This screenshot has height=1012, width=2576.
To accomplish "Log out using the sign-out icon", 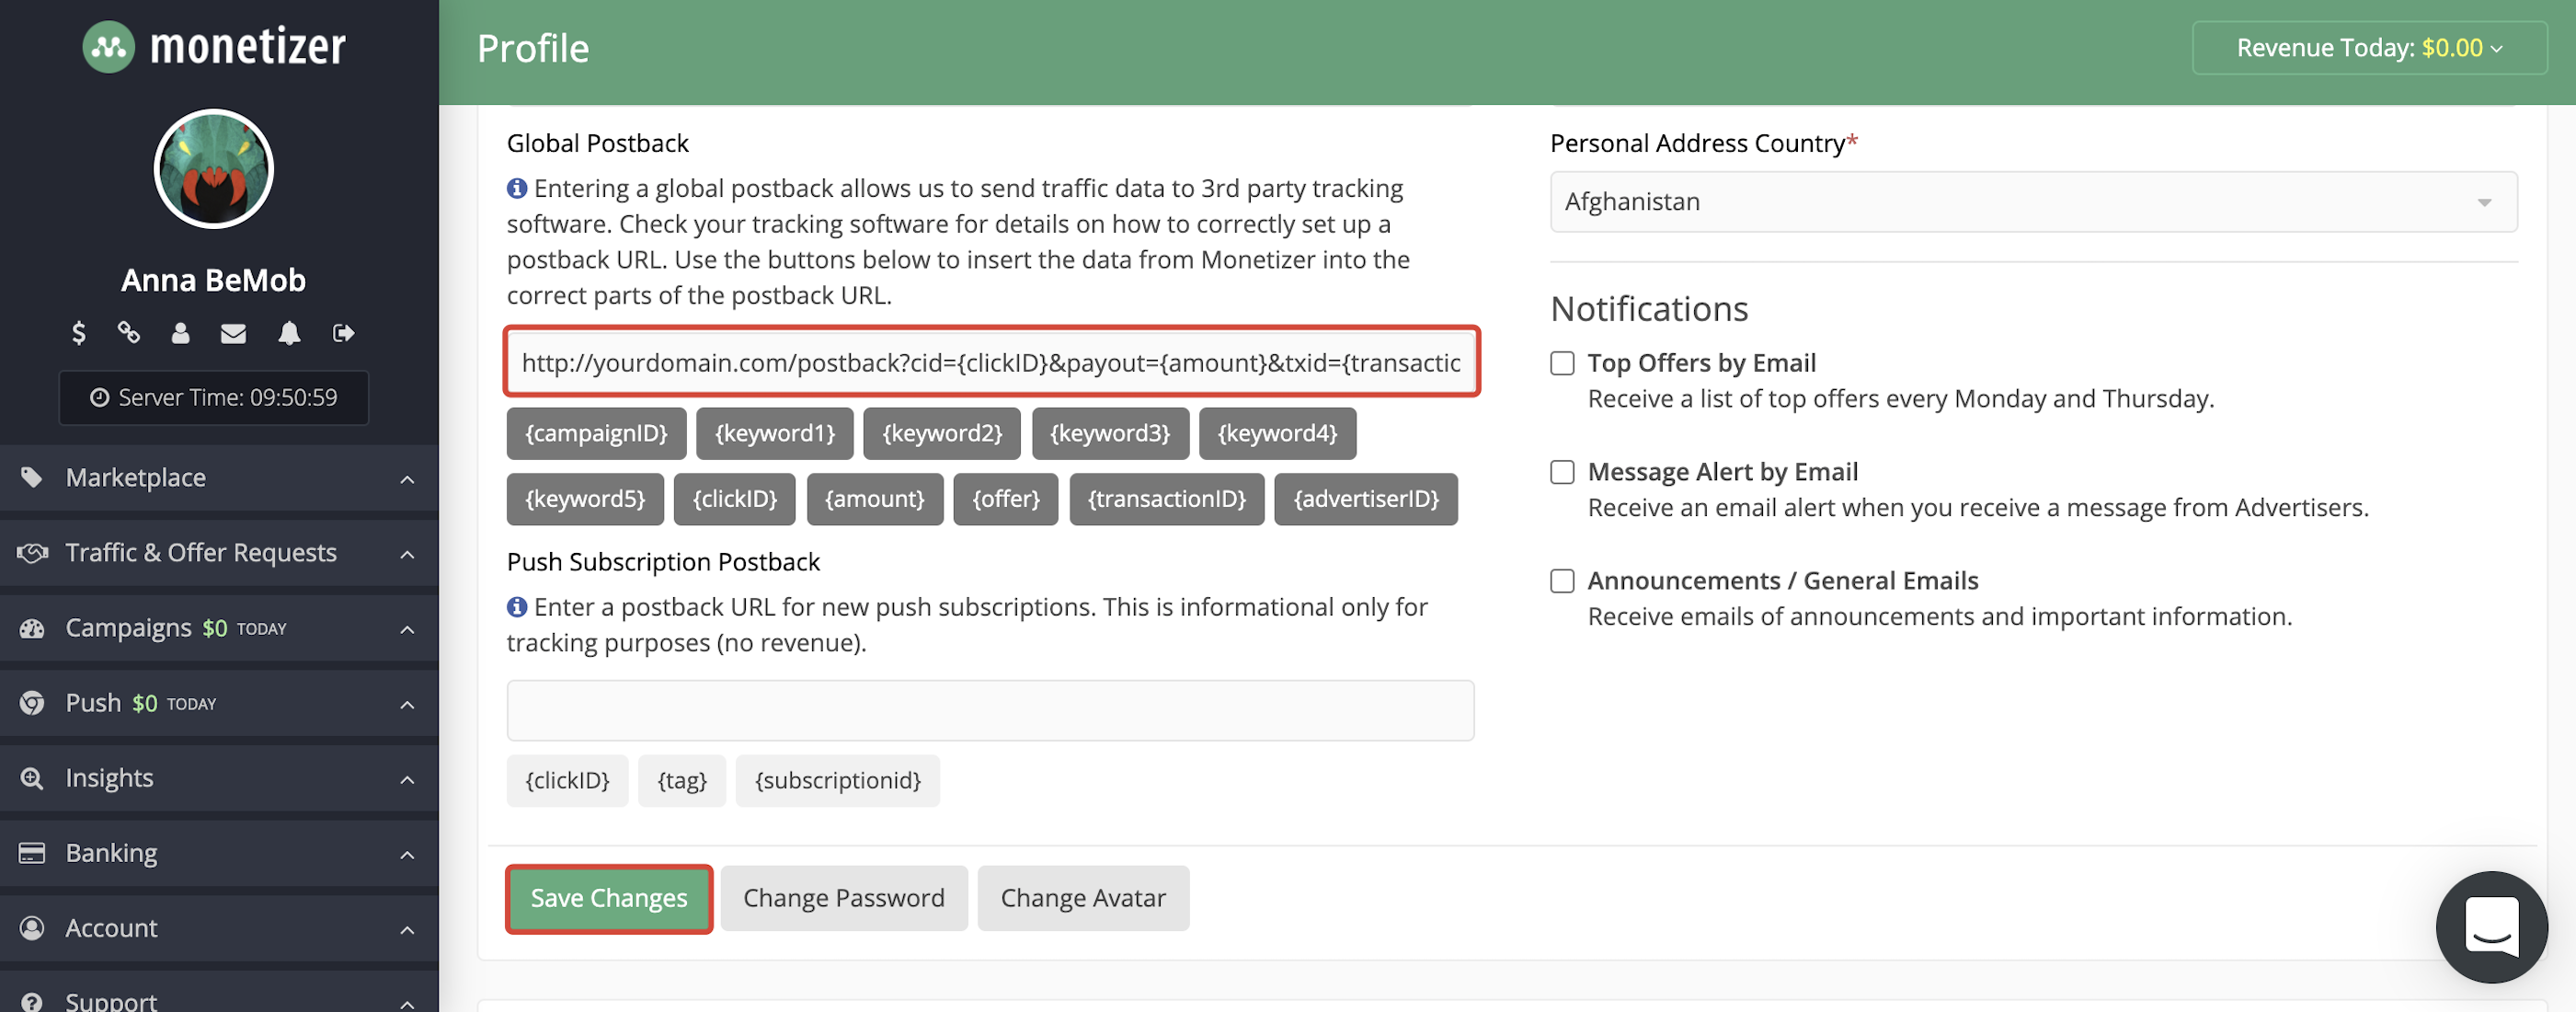I will pyautogui.click(x=344, y=334).
